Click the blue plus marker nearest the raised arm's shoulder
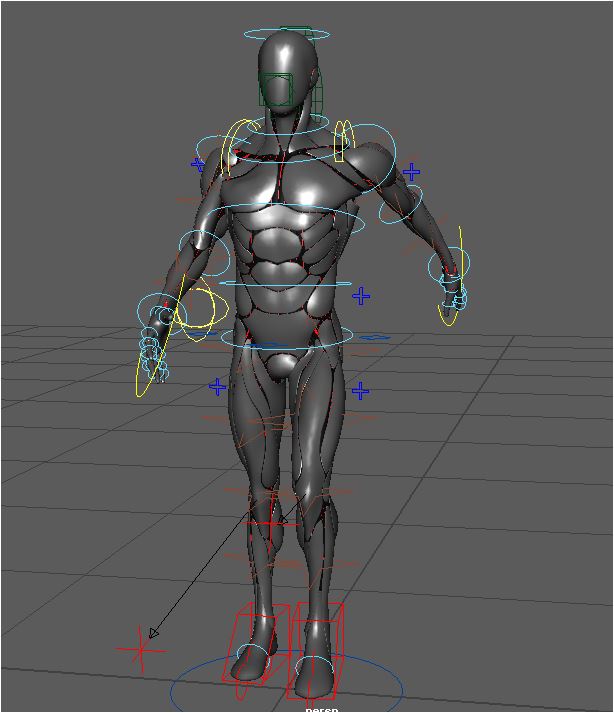 411,172
